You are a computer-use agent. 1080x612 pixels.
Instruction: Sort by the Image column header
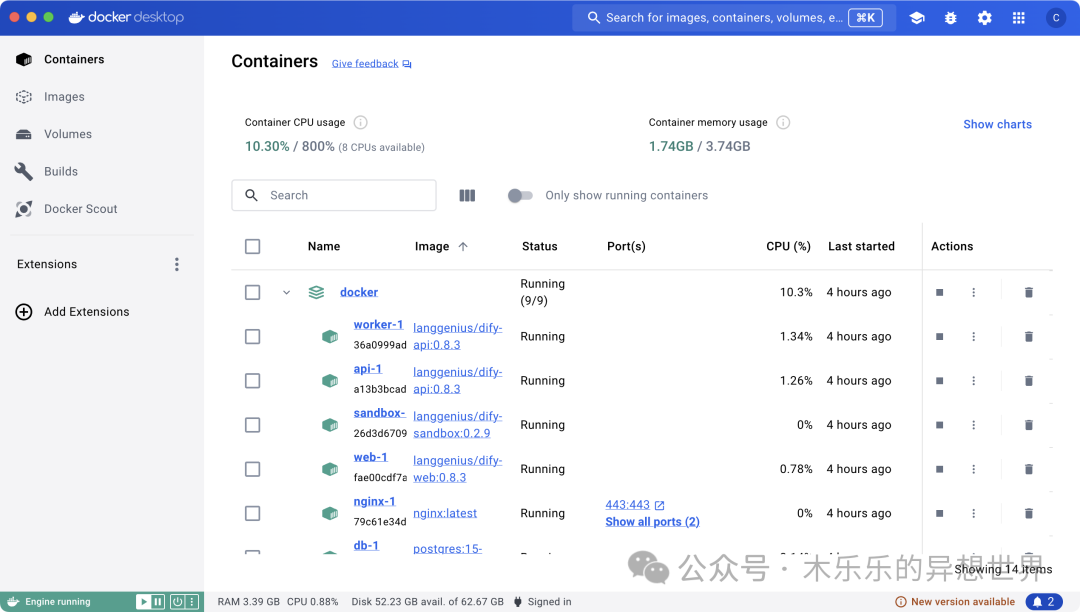(x=441, y=246)
